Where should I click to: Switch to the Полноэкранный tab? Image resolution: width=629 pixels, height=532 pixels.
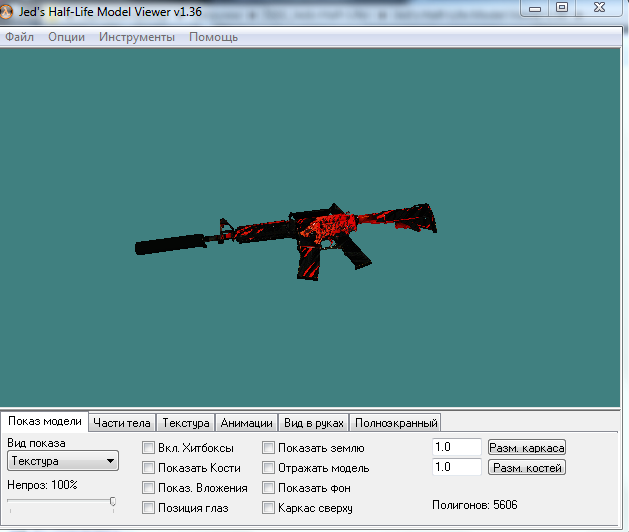396,423
